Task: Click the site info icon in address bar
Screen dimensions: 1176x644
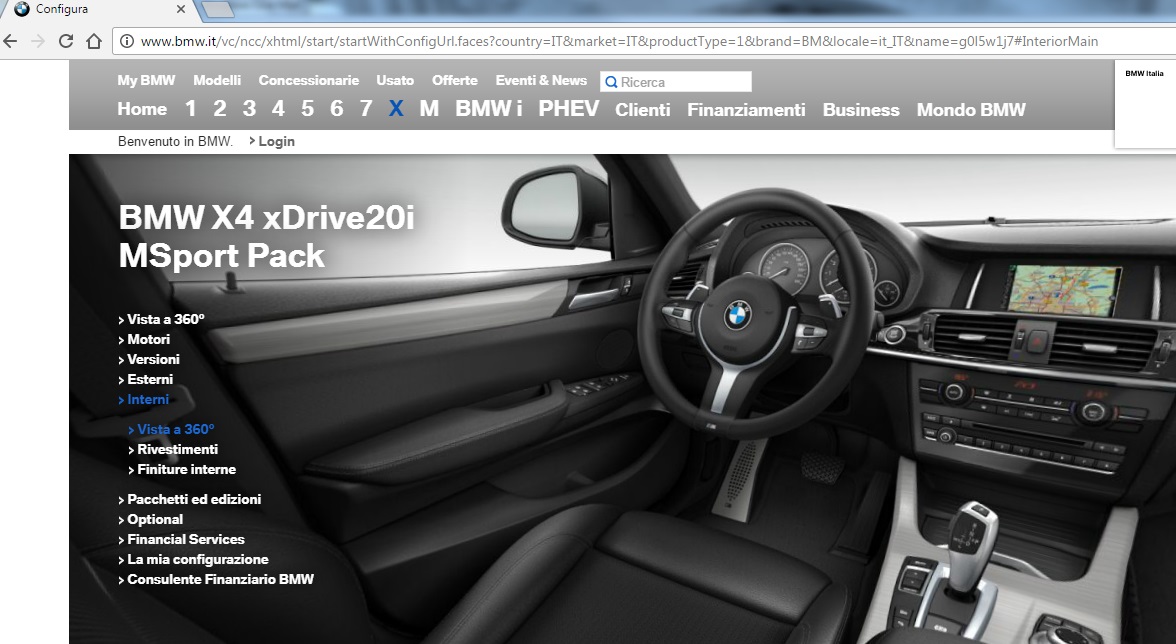Action: click(127, 41)
